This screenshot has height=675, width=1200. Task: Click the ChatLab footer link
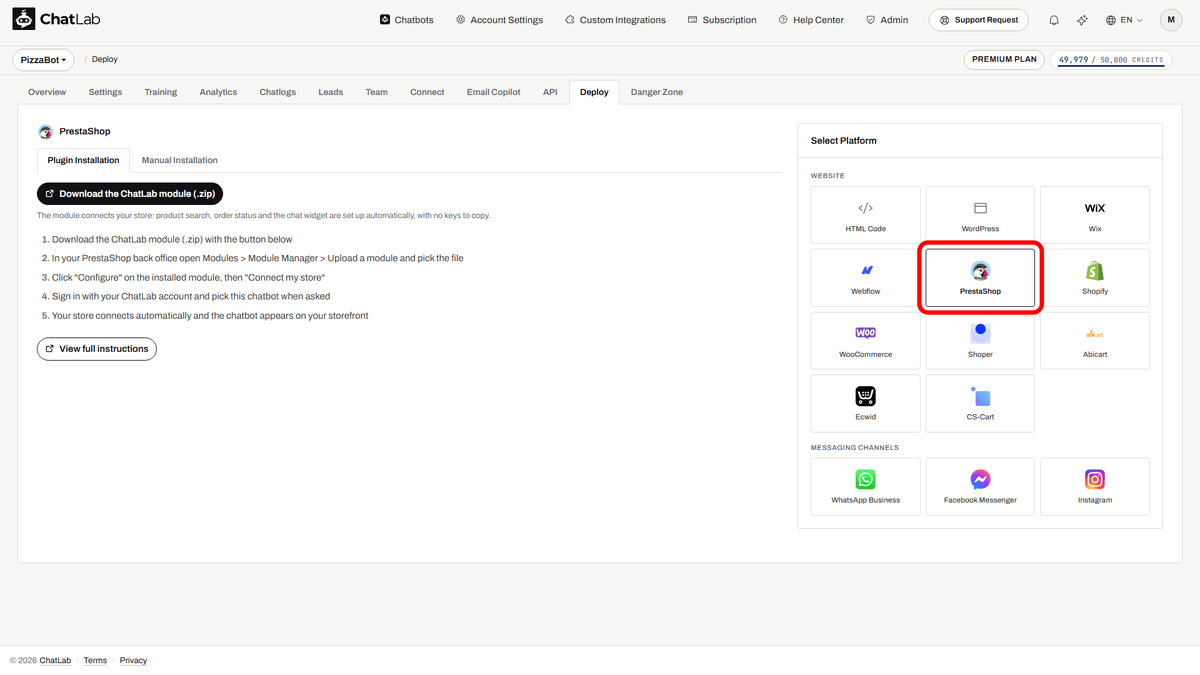click(55, 660)
